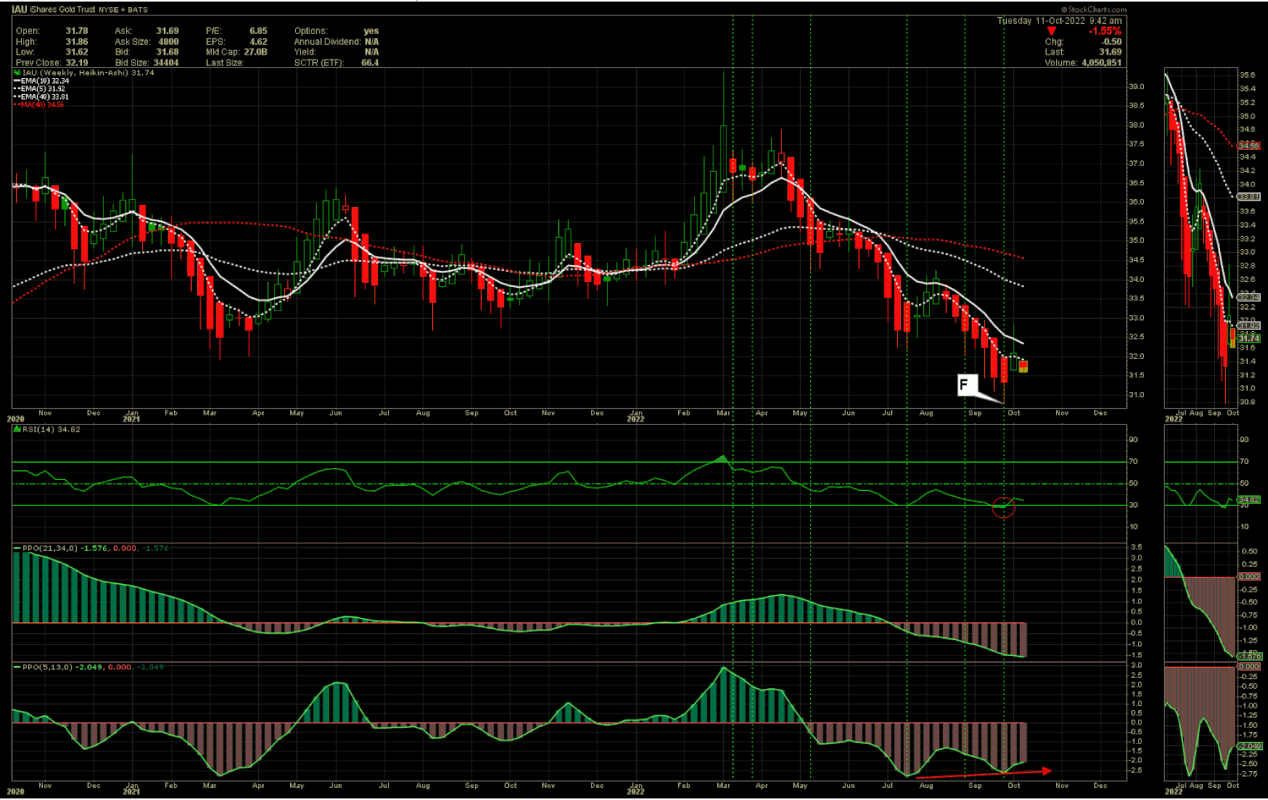Click the red 34.56 price tag on mini chart

pos(1249,146)
